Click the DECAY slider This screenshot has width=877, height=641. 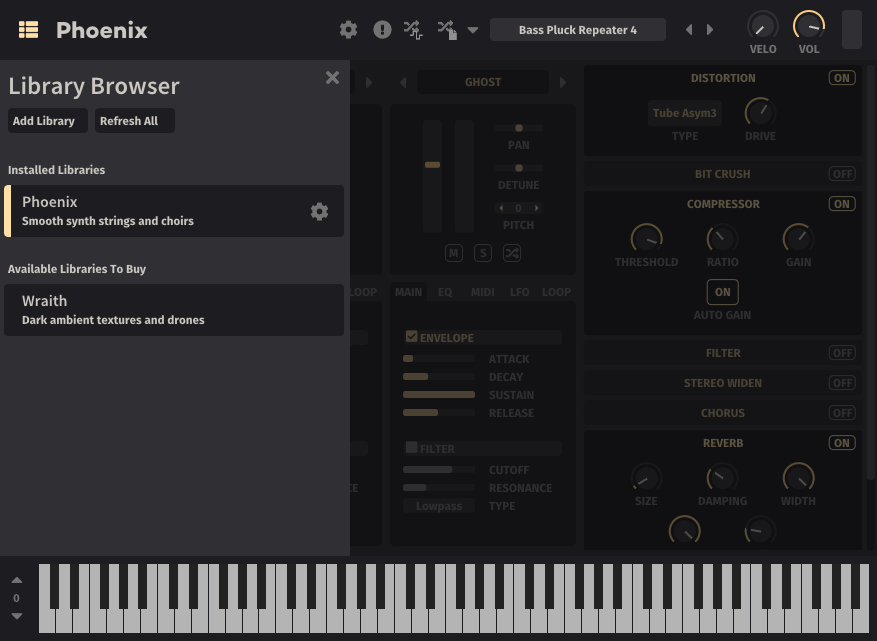click(x=439, y=377)
